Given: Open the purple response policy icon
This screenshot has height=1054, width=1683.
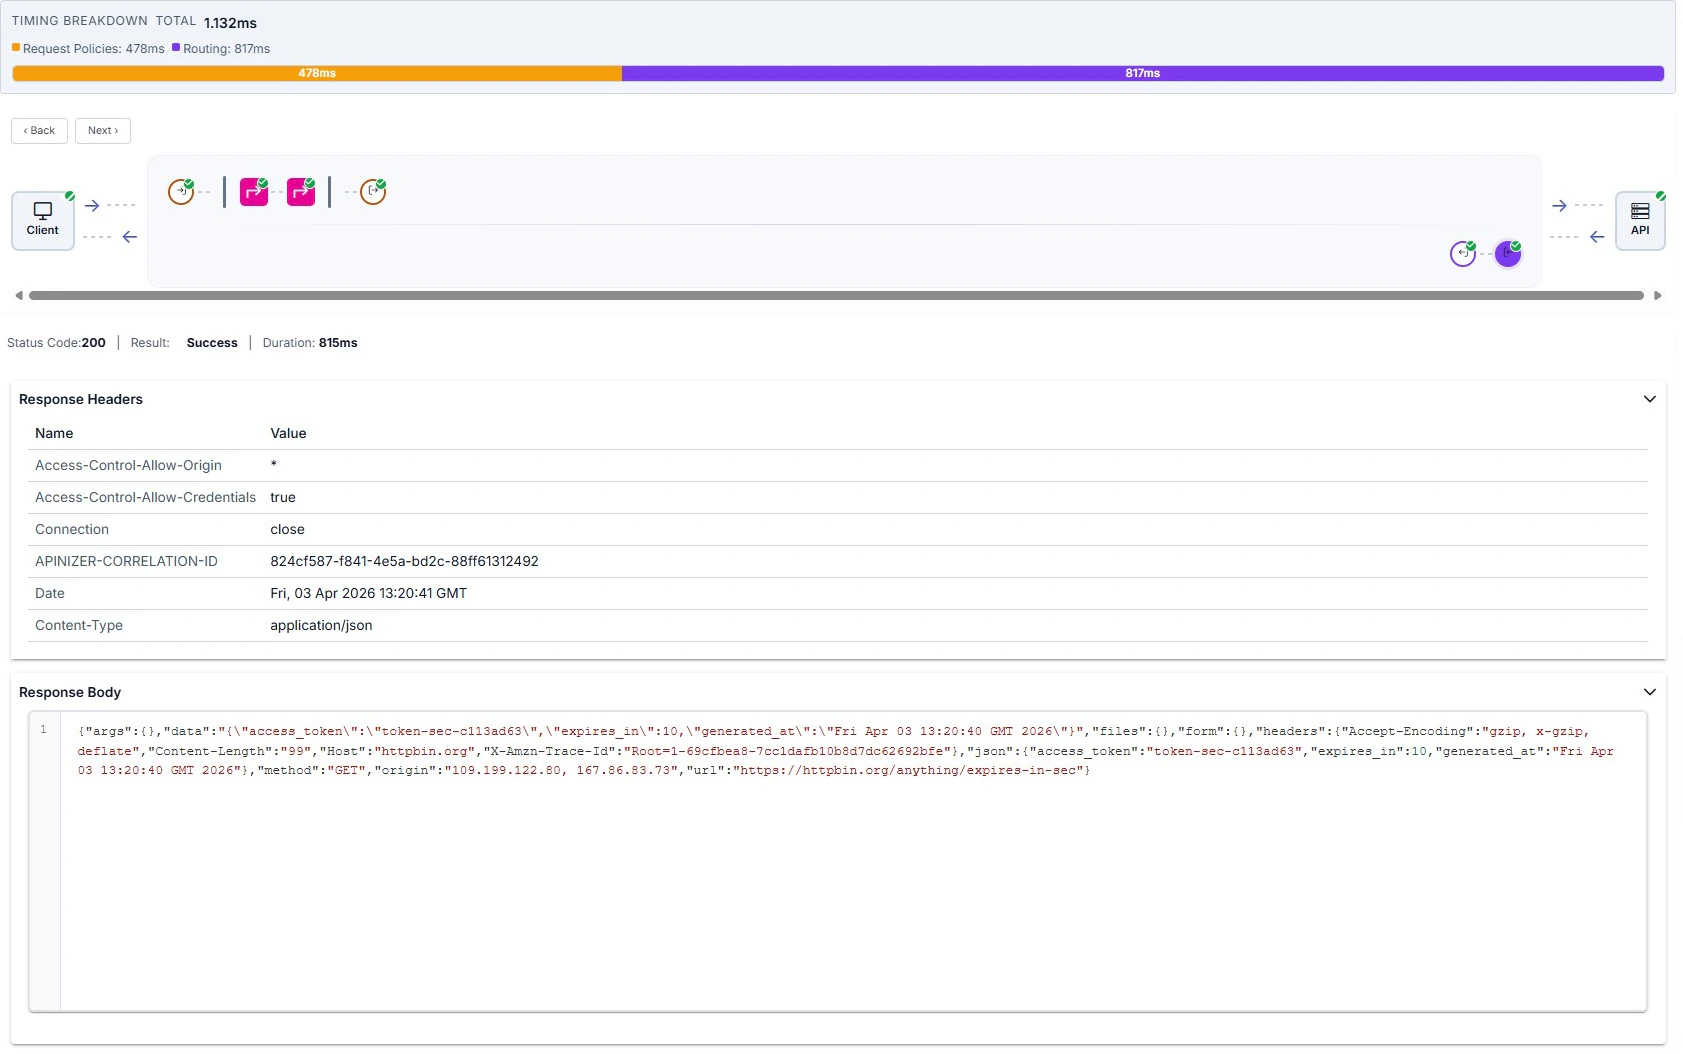Looking at the screenshot, I should click(x=1507, y=253).
